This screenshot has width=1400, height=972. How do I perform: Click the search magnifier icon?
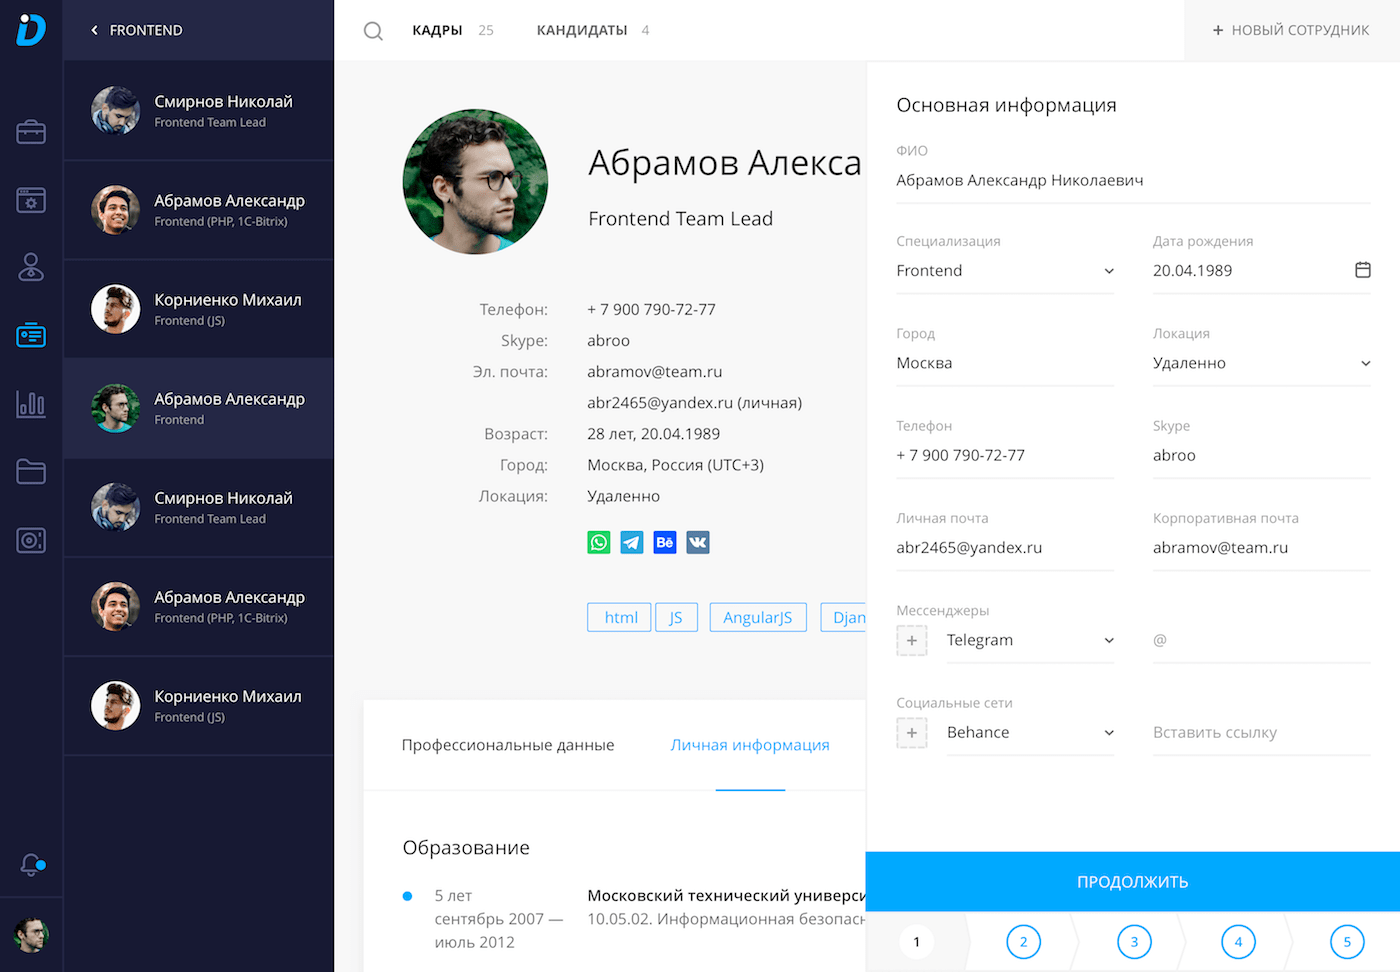(373, 31)
